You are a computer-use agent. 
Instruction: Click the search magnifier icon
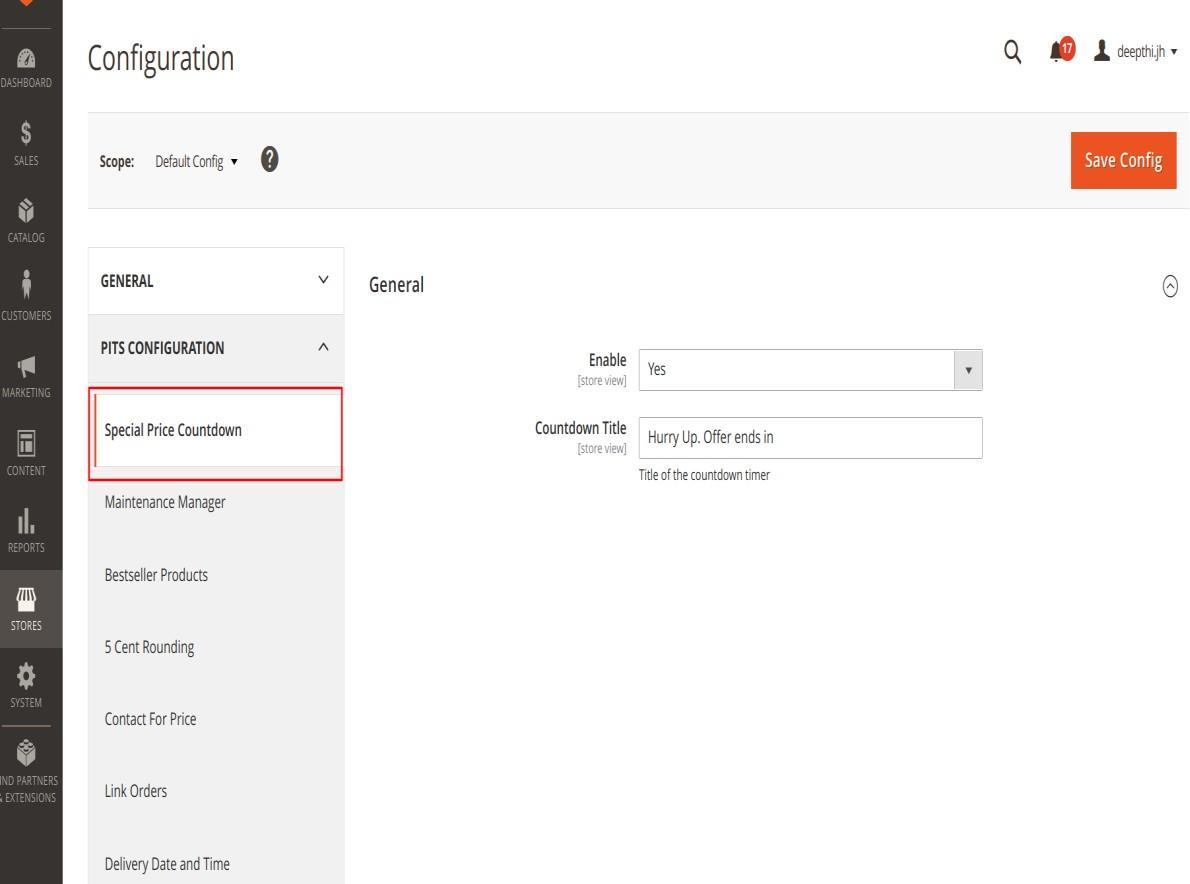point(1013,52)
